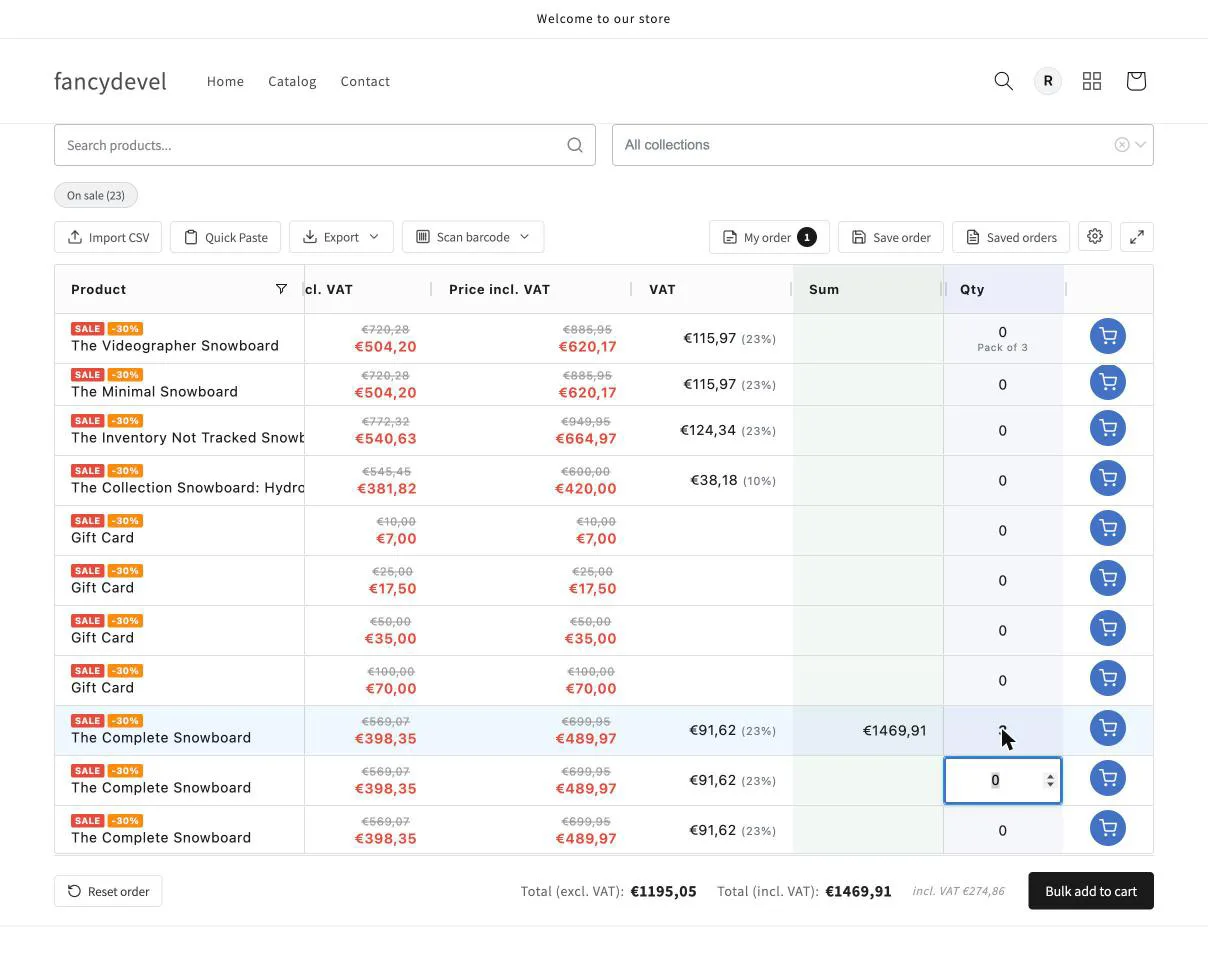Click the Qty column header
This screenshot has width=1208, height=974.
tap(972, 289)
